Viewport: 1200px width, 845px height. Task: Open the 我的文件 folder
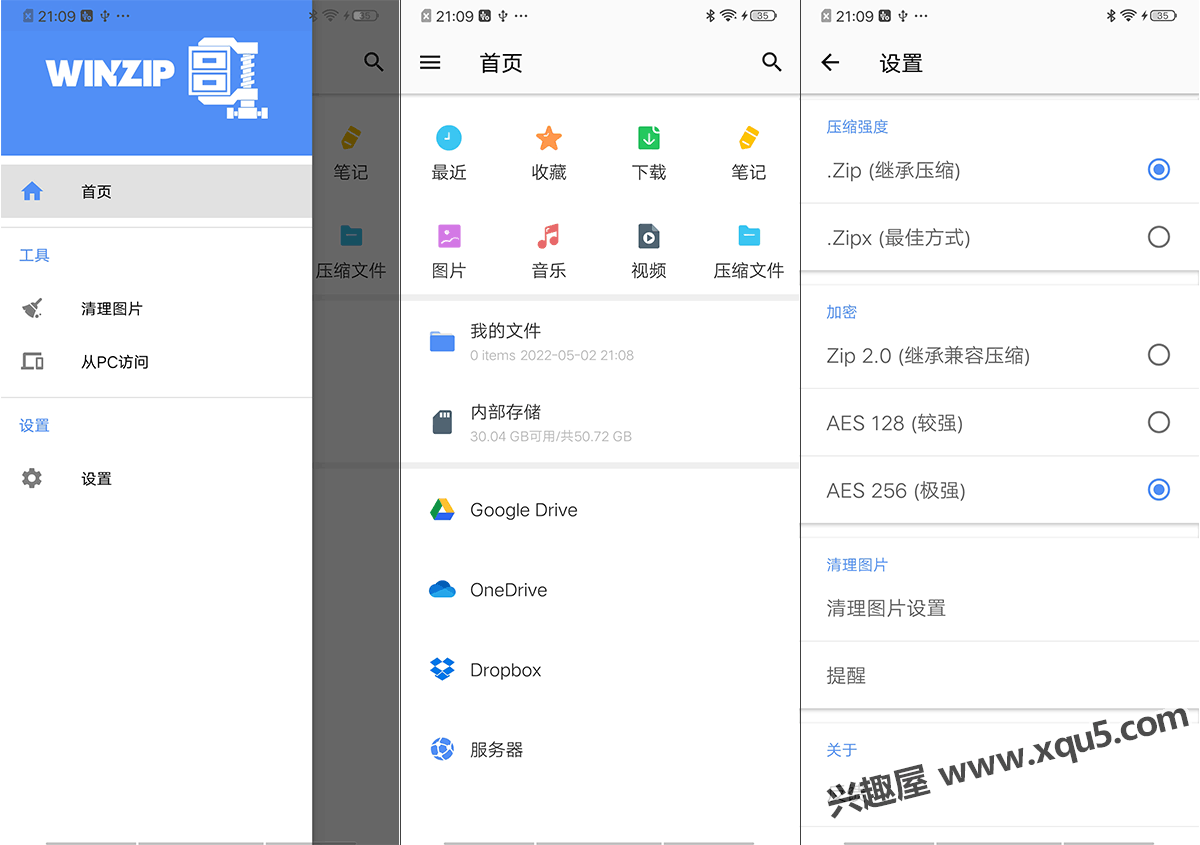coord(600,341)
